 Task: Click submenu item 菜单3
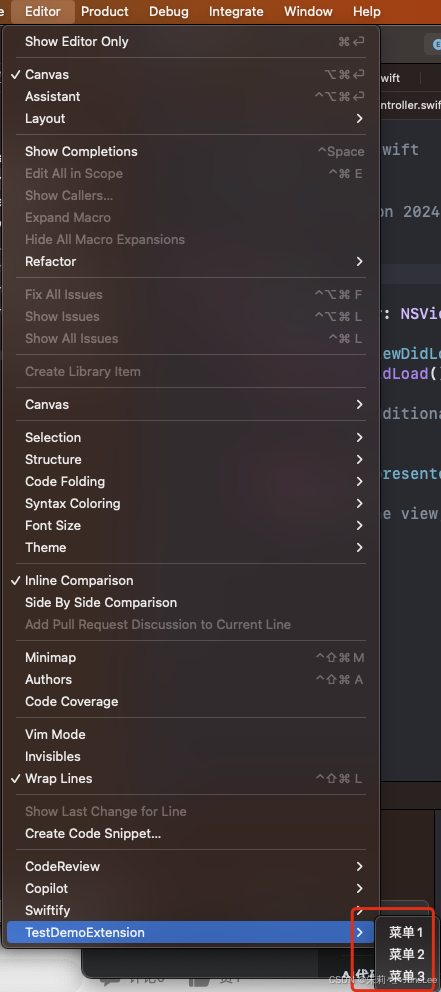(x=406, y=976)
